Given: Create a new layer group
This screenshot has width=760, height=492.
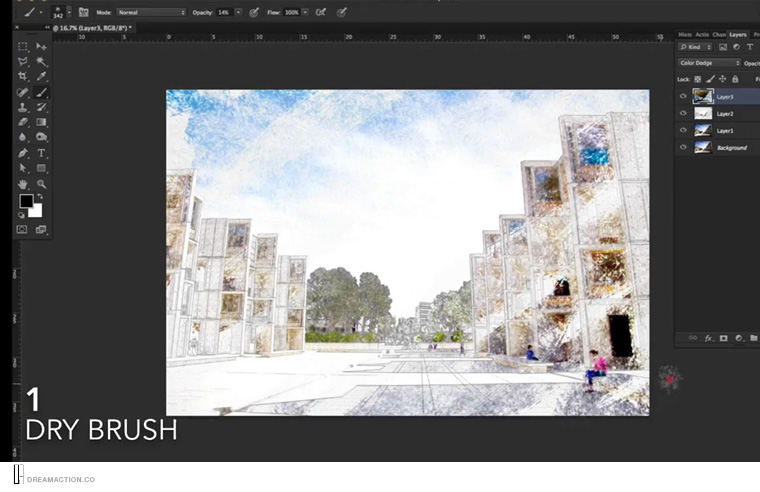Looking at the screenshot, I should pyautogui.click(x=754, y=338).
